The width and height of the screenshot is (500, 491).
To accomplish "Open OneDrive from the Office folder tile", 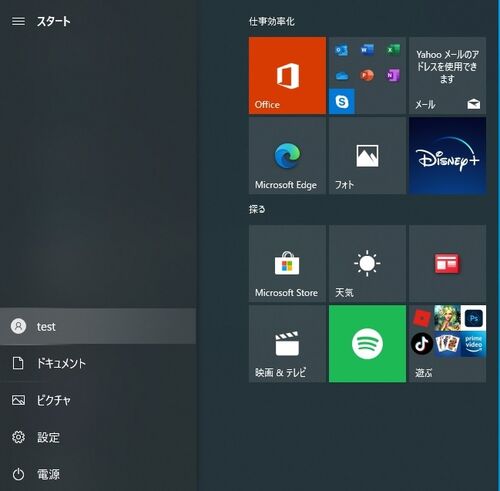I will click(x=342, y=76).
